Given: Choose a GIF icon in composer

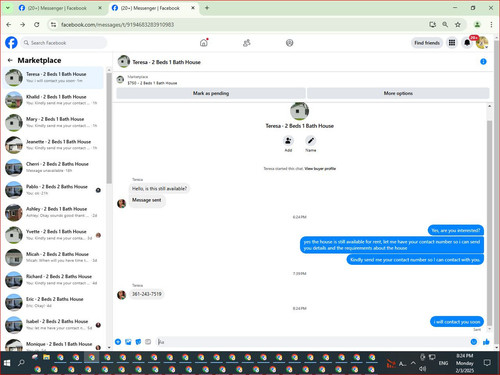Looking at the screenshot, I should (148, 342).
